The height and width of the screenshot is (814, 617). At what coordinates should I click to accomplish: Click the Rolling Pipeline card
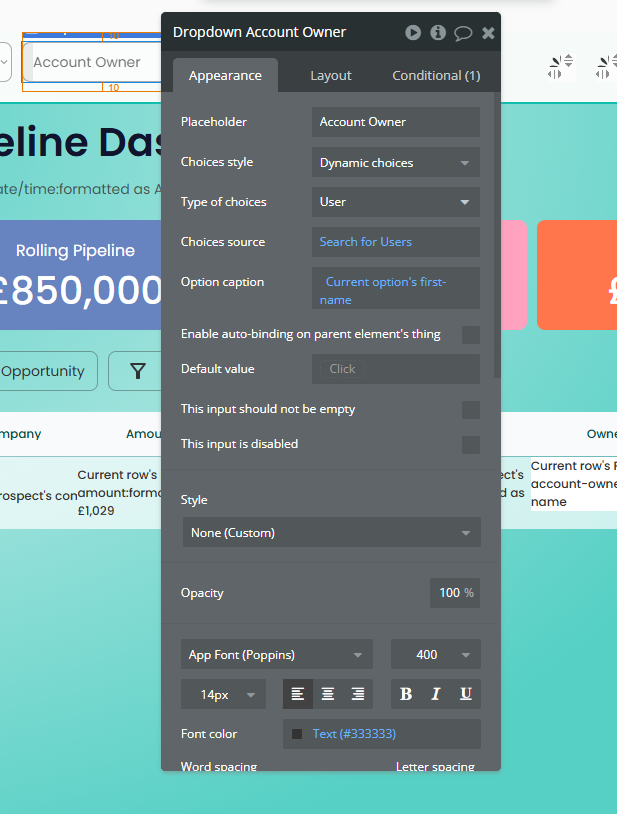(x=80, y=275)
